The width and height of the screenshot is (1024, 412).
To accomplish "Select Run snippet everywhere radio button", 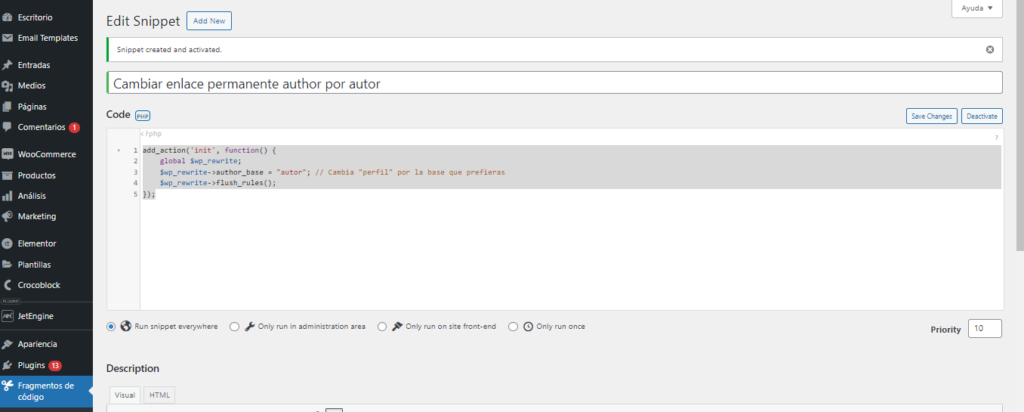I will [x=111, y=326].
